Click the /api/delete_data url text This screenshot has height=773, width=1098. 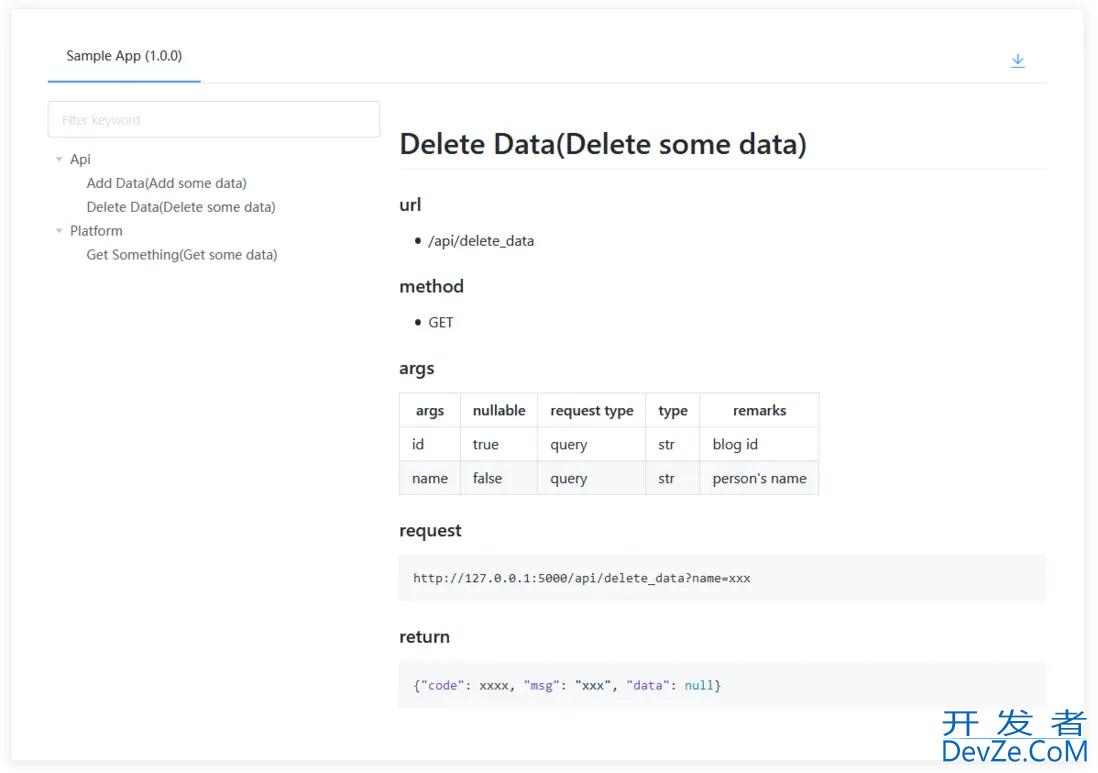click(x=481, y=241)
